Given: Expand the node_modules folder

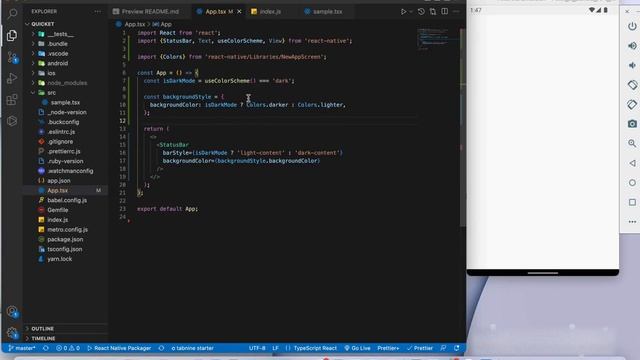Looking at the screenshot, I should [67, 83].
